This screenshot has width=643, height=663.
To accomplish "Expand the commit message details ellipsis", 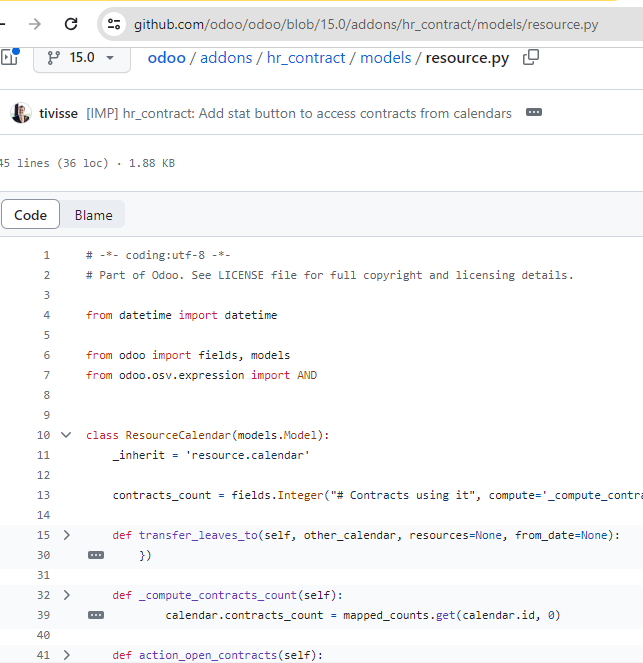I will click(x=534, y=112).
